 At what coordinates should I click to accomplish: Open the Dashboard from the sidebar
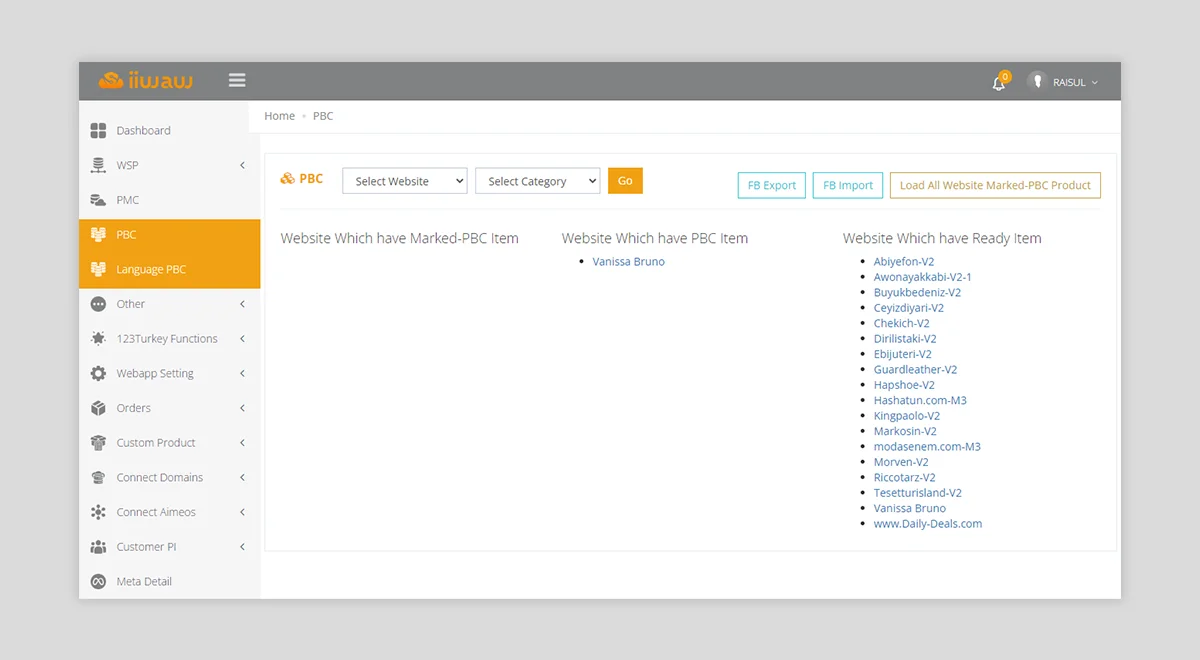(98, 130)
